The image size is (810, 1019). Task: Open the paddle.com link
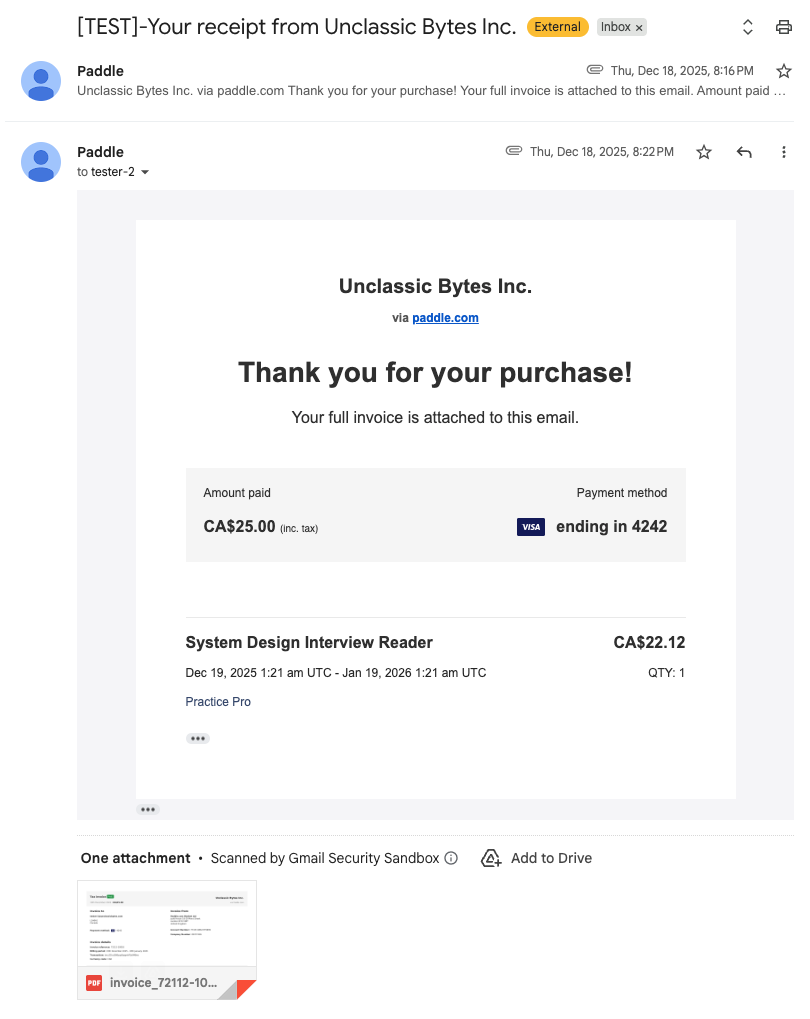click(x=445, y=317)
